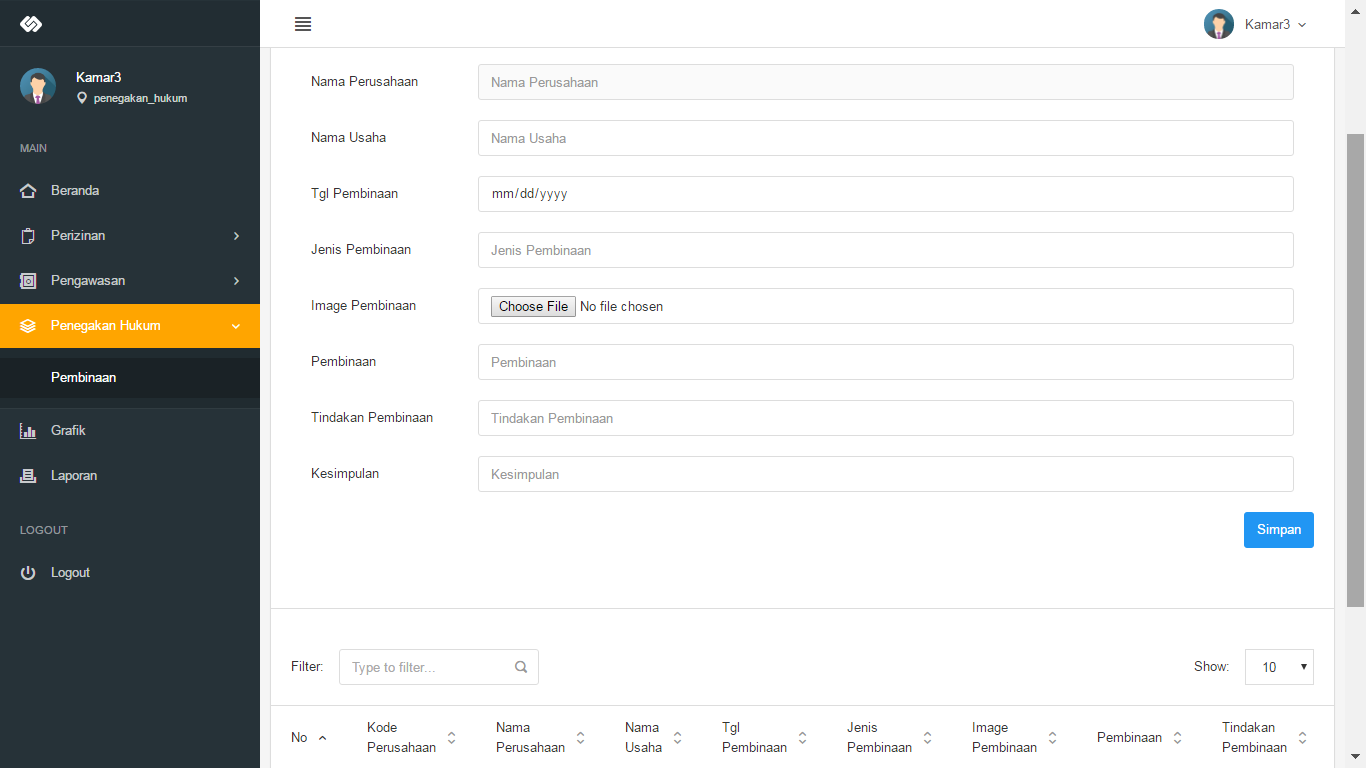Open the Show entries dropdown

1279,667
